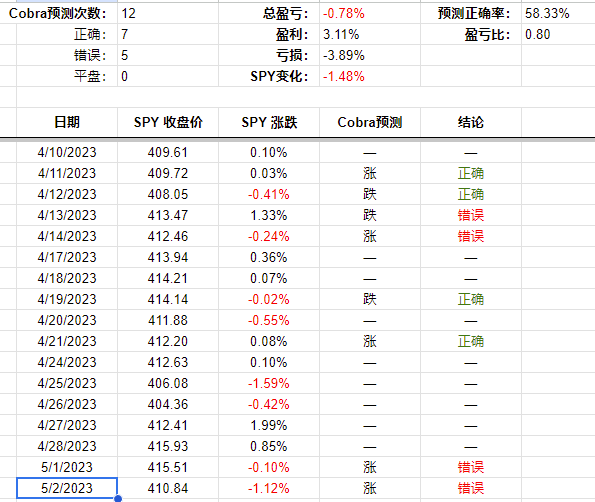Select the 4/27/2023 change 1.99% cell
Screen dimensions: 595x502
point(269,425)
